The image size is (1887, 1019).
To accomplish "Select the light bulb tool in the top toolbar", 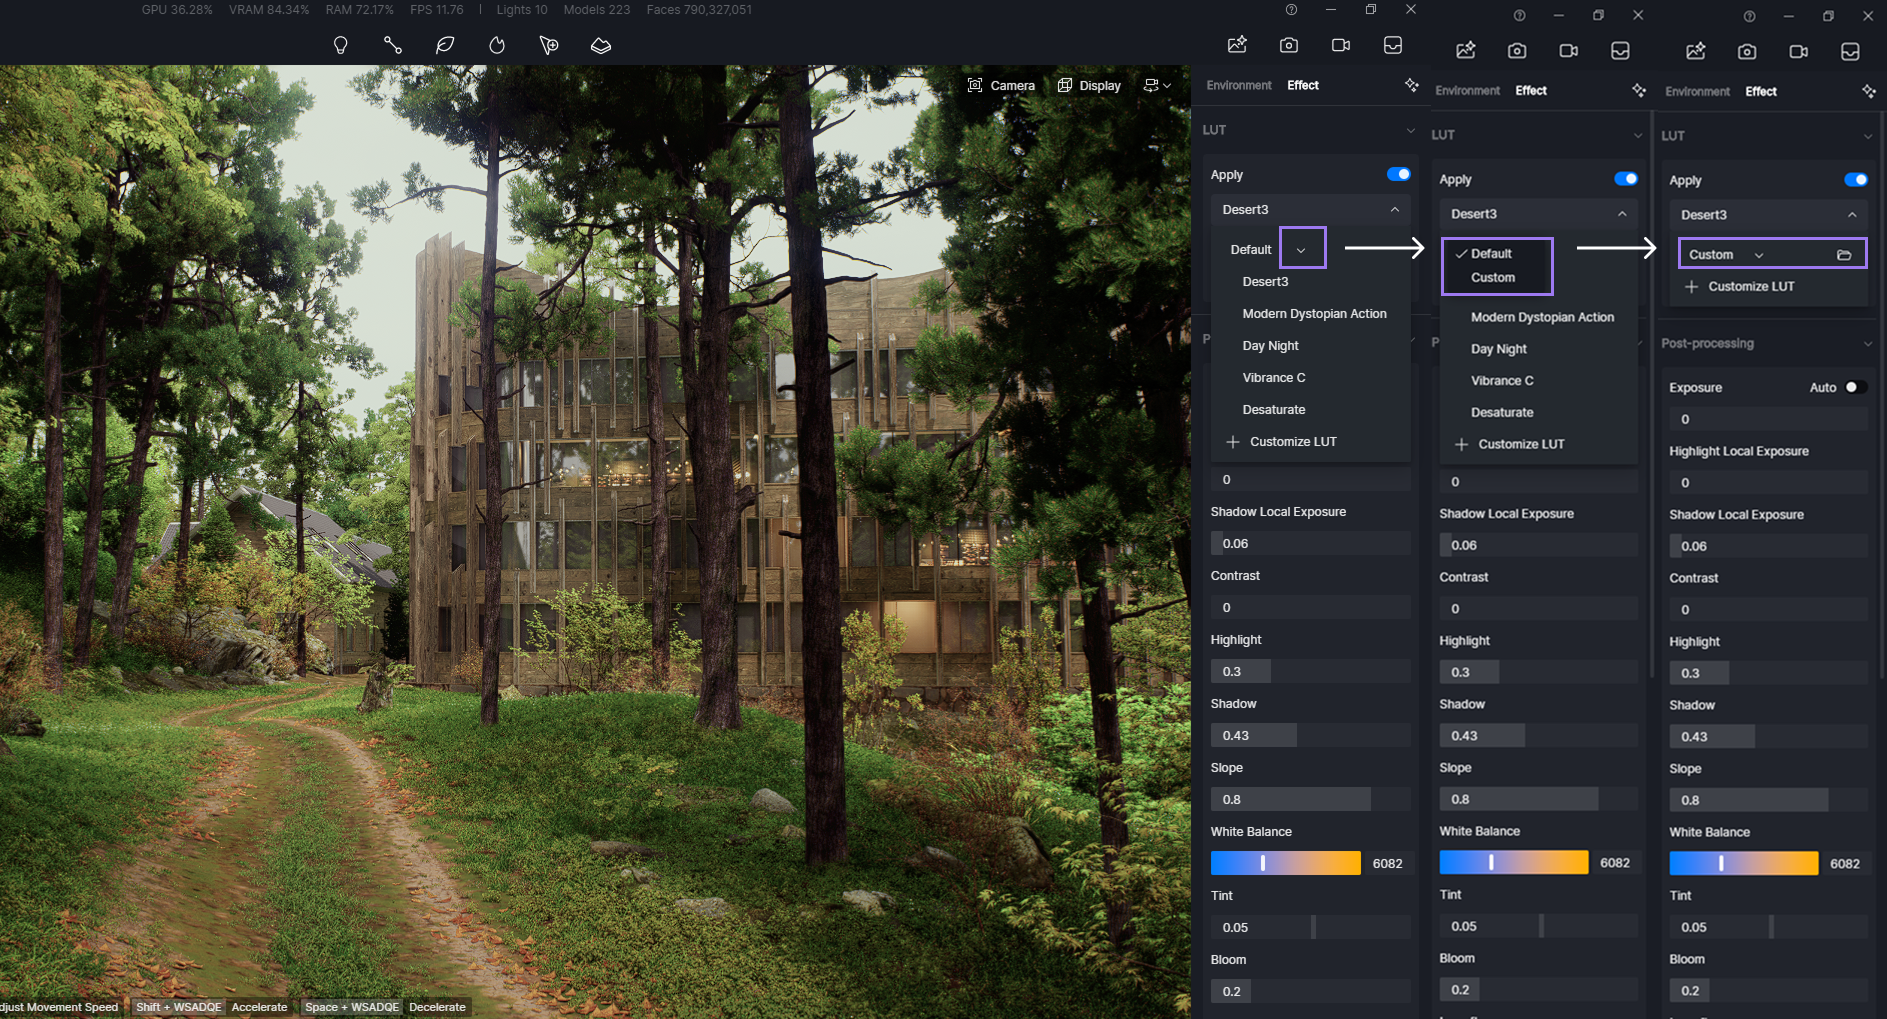I will pyautogui.click(x=341, y=46).
